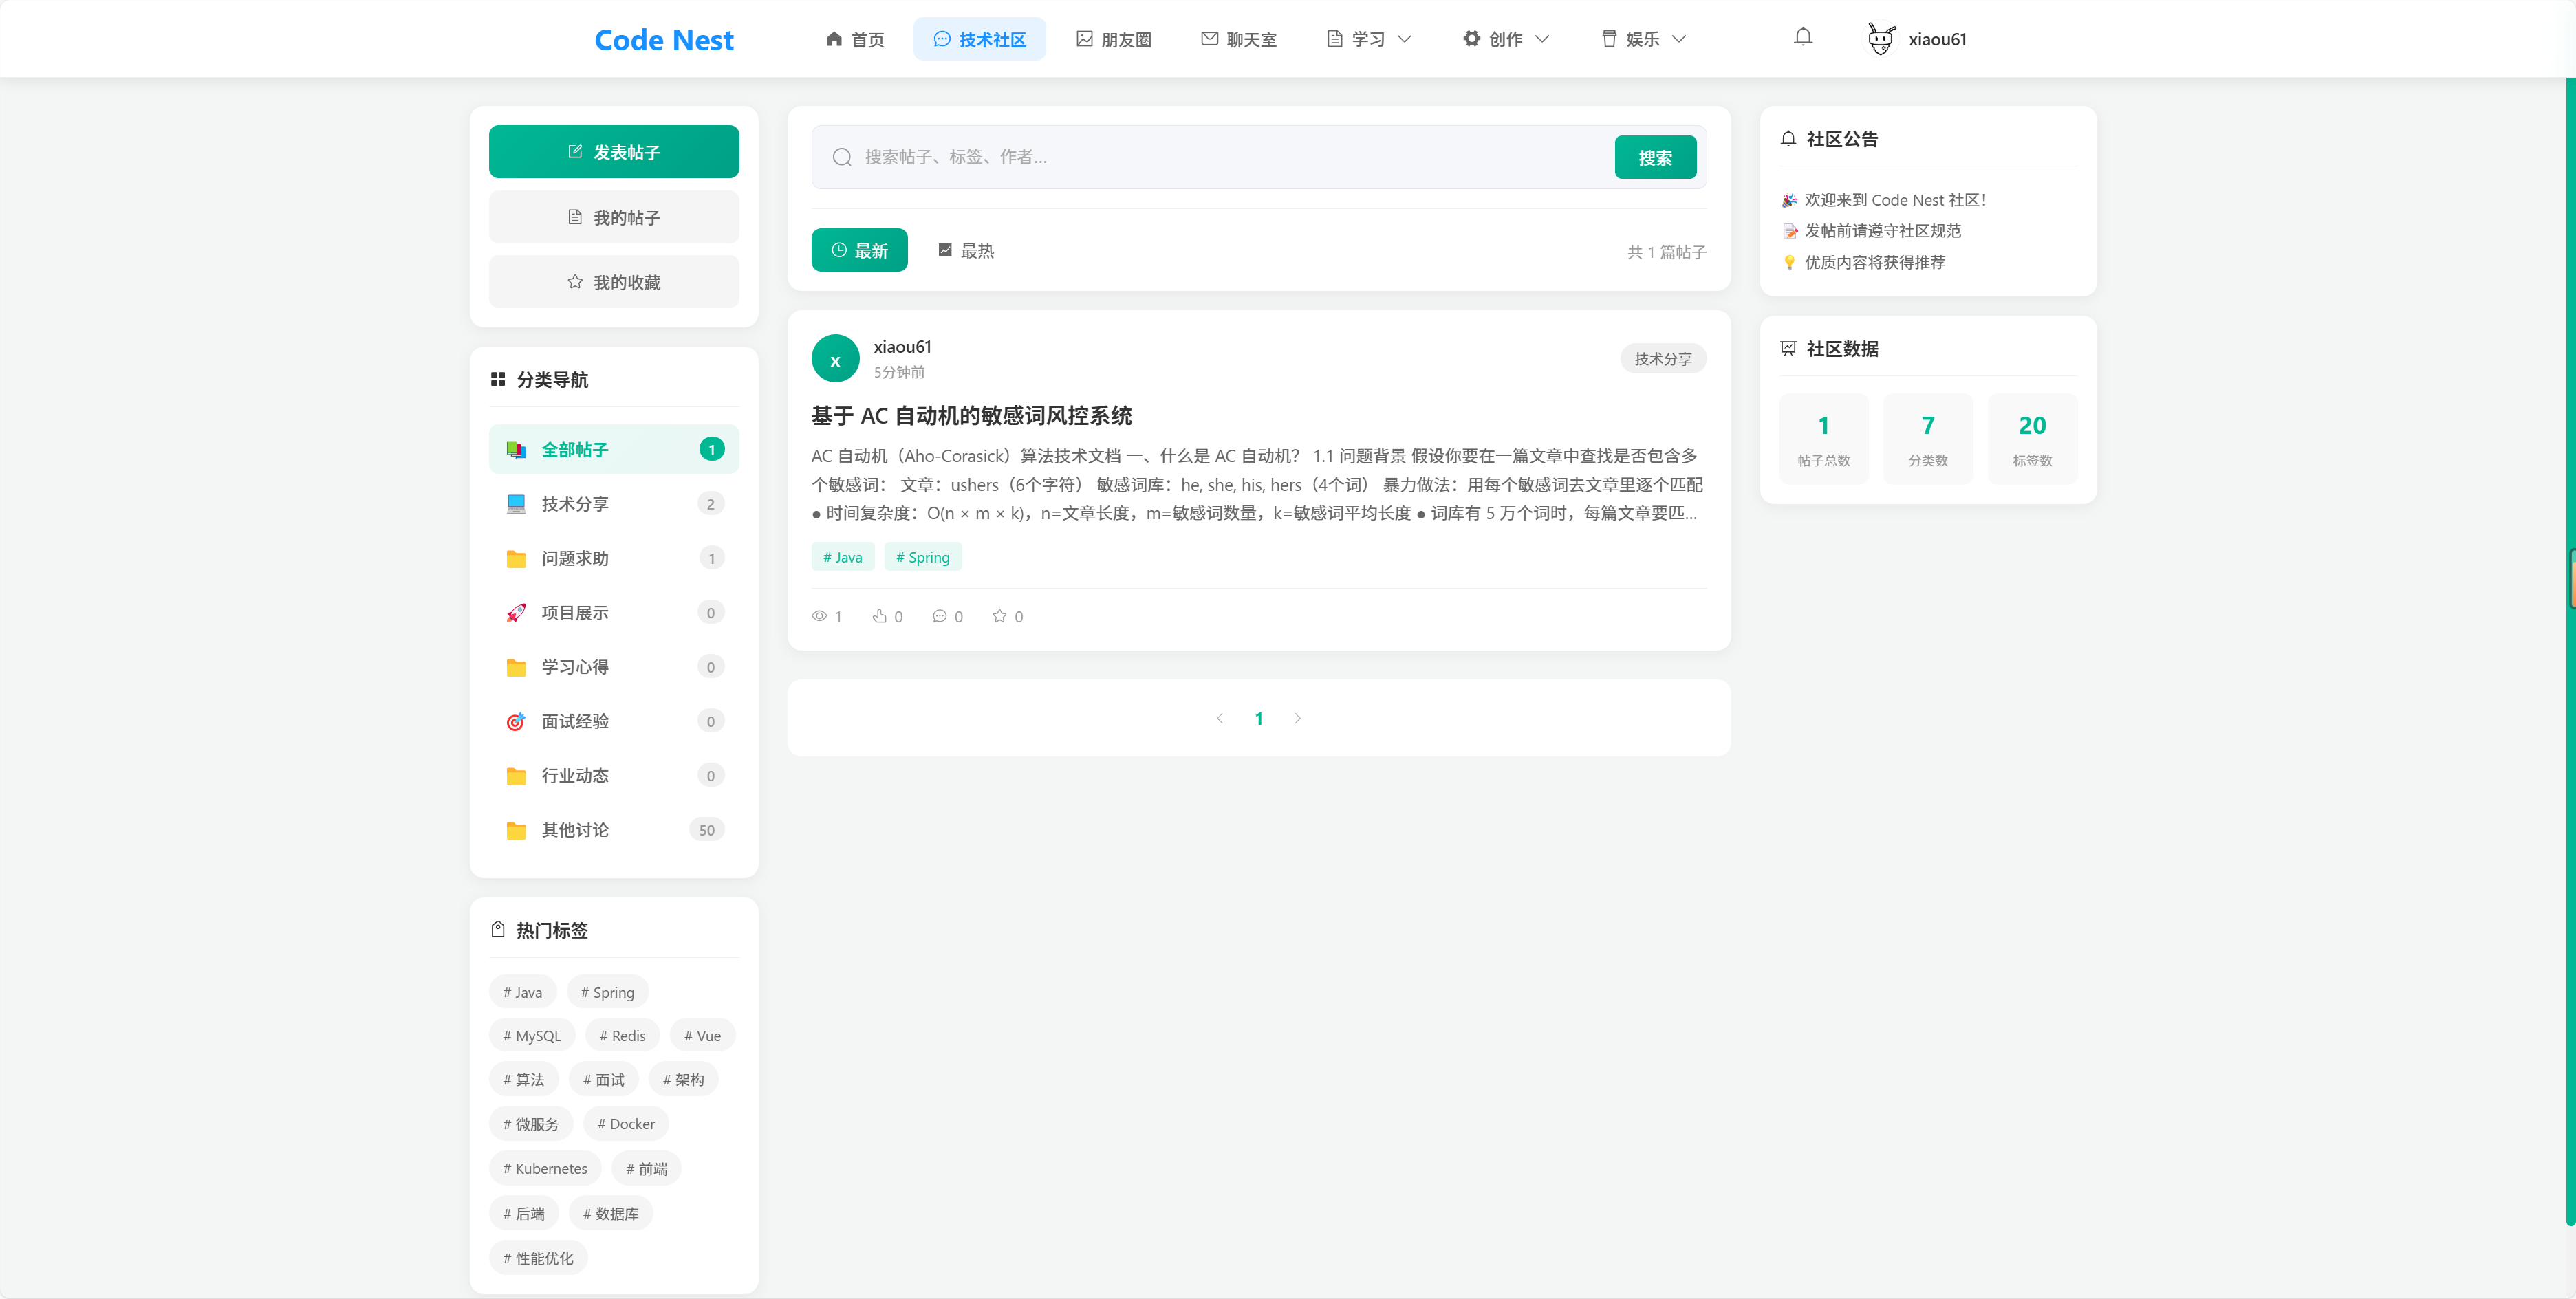Click the thumbs-up like icon on post
2576x1299 pixels.
tap(879, 616)
